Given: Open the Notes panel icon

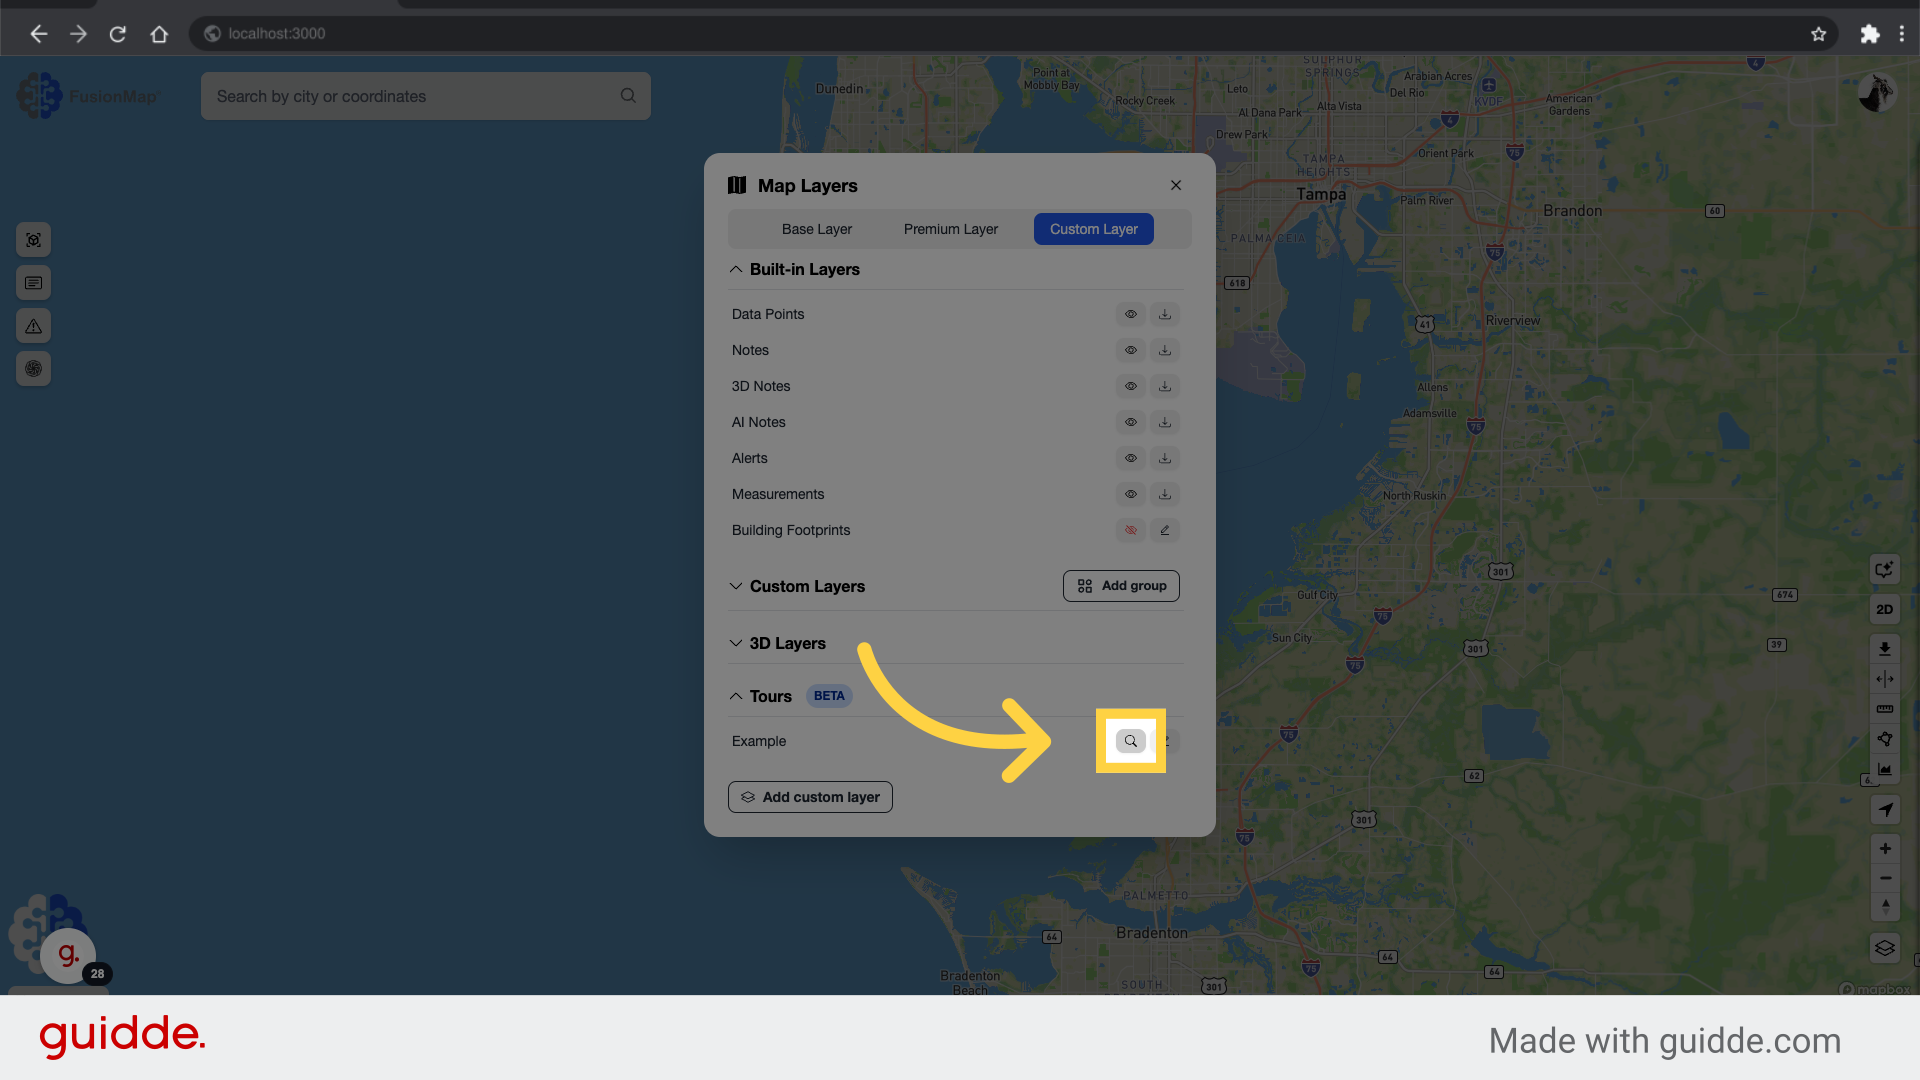Looking at the screenshot, I should coord(33,282).
